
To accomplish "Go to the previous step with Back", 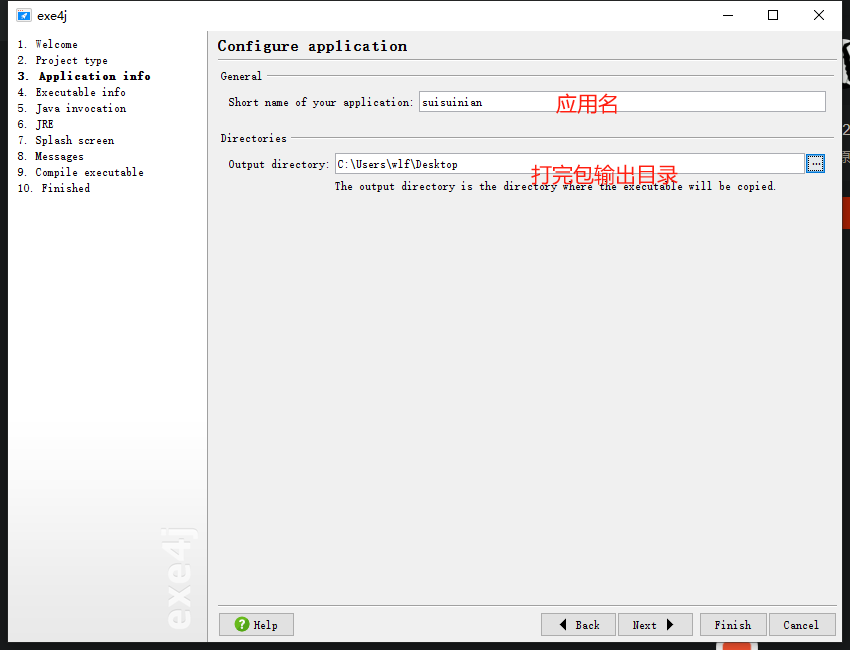I will (x=578, y=625).
